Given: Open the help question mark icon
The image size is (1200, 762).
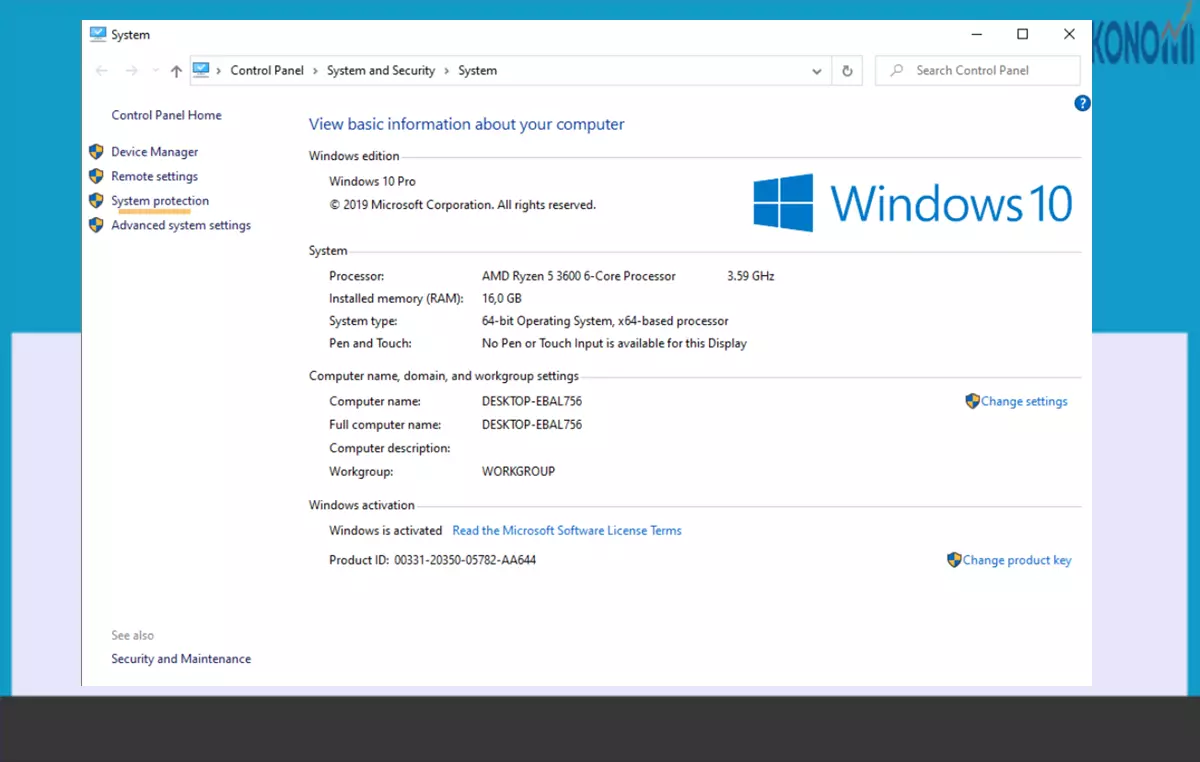Looking at the screenshot, I should pyautogui.click(x=1082, y=103).
